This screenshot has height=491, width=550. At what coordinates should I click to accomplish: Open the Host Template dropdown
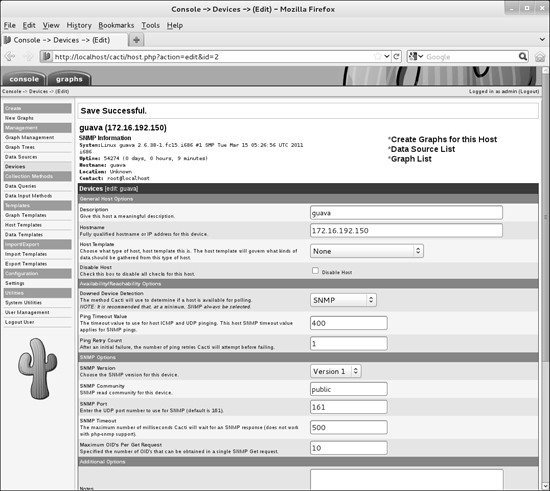point(367,251)
